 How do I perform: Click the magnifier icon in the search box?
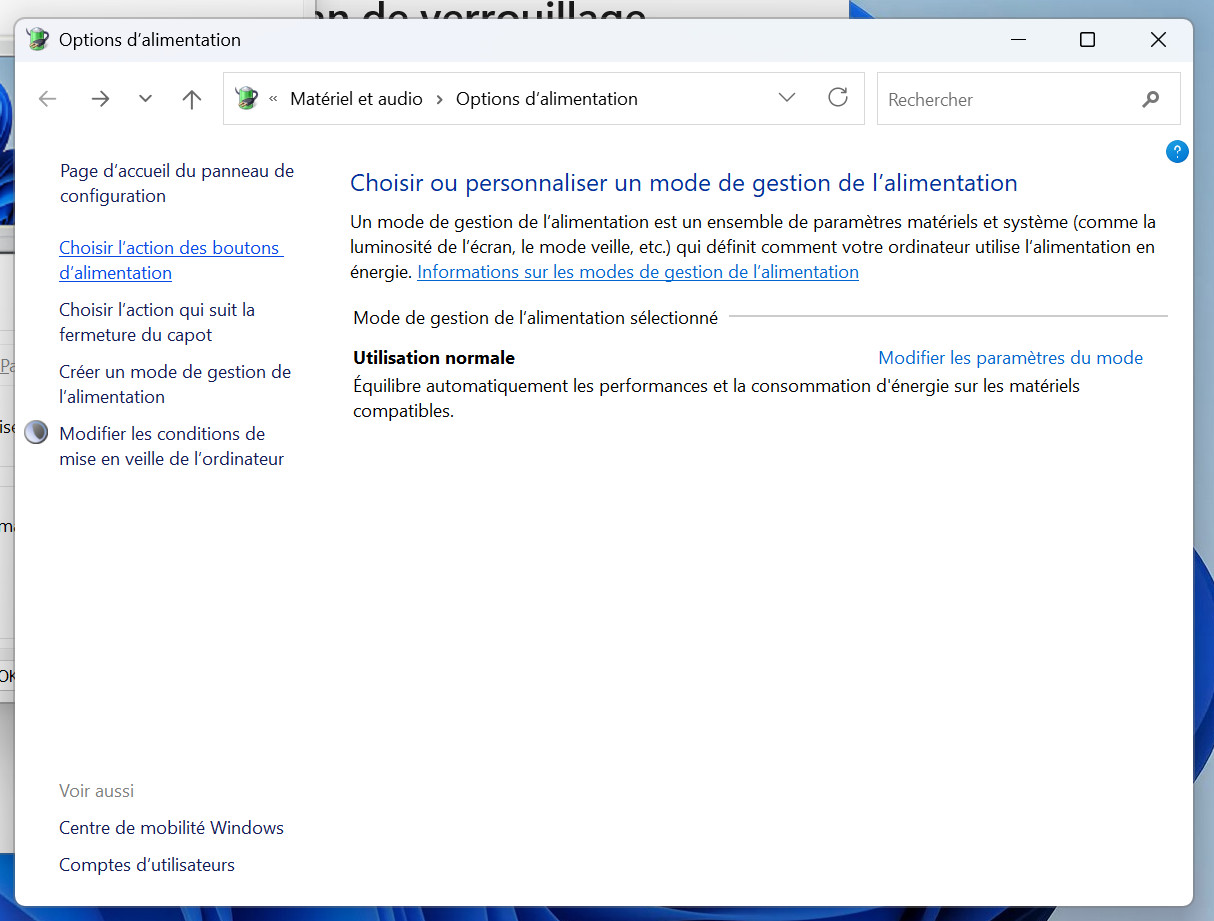1151,99
